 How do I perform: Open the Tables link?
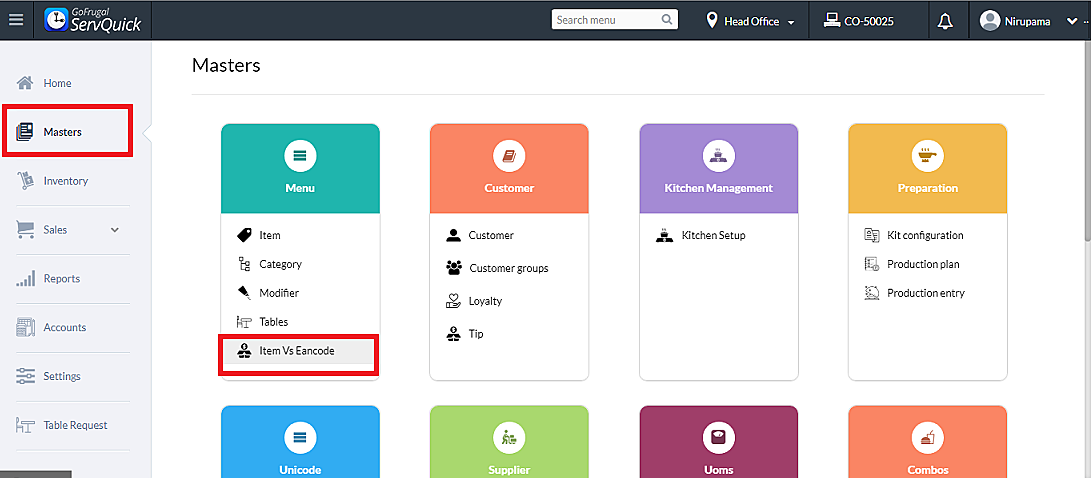click(273, 322)
